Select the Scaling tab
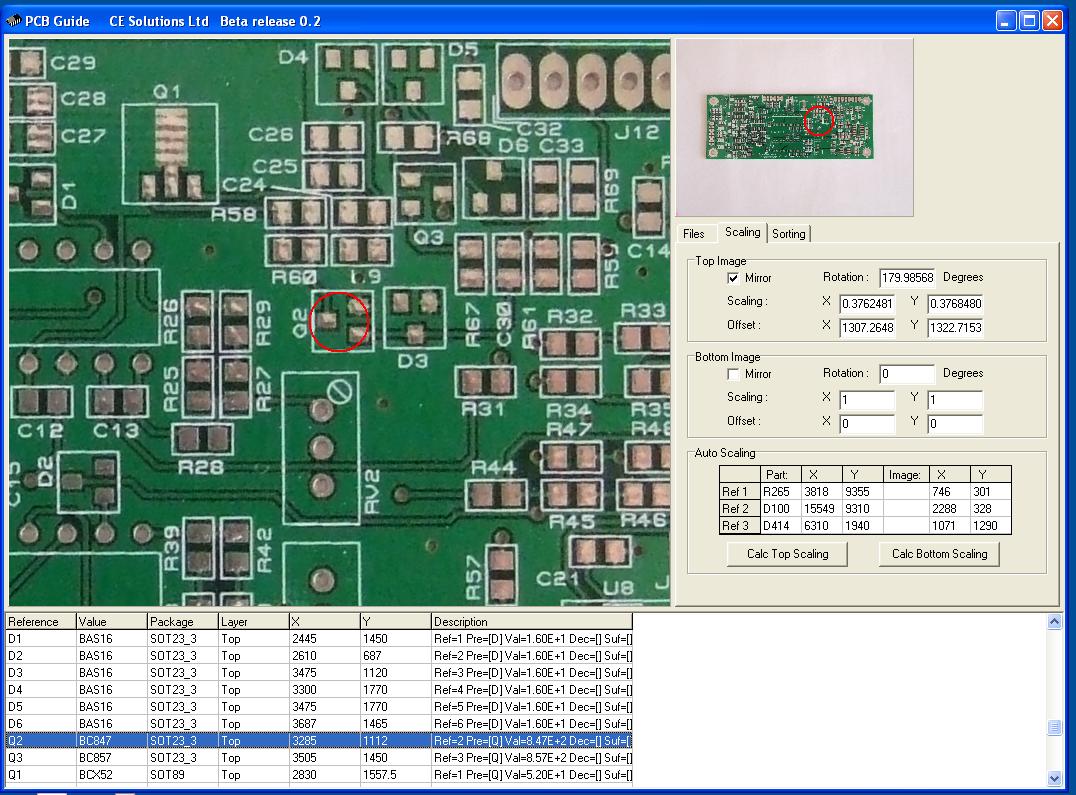 pos(742,232)
